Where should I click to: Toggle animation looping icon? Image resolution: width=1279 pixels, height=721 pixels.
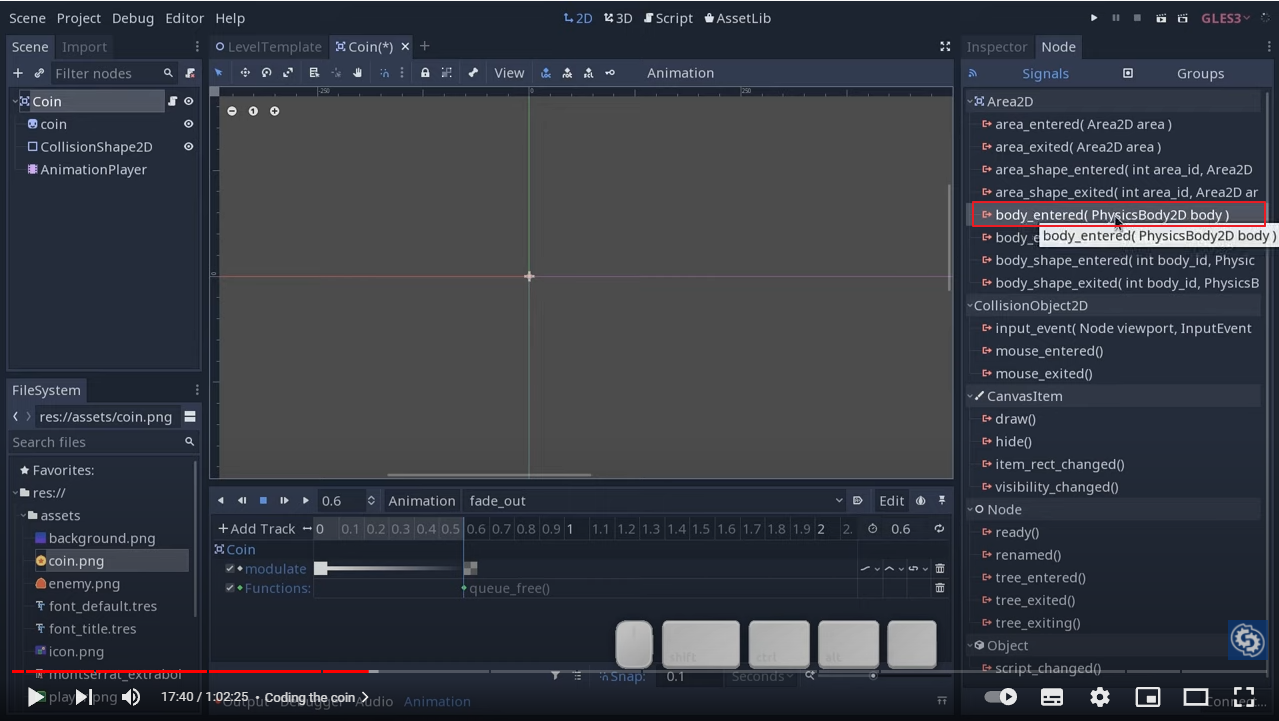939,529
